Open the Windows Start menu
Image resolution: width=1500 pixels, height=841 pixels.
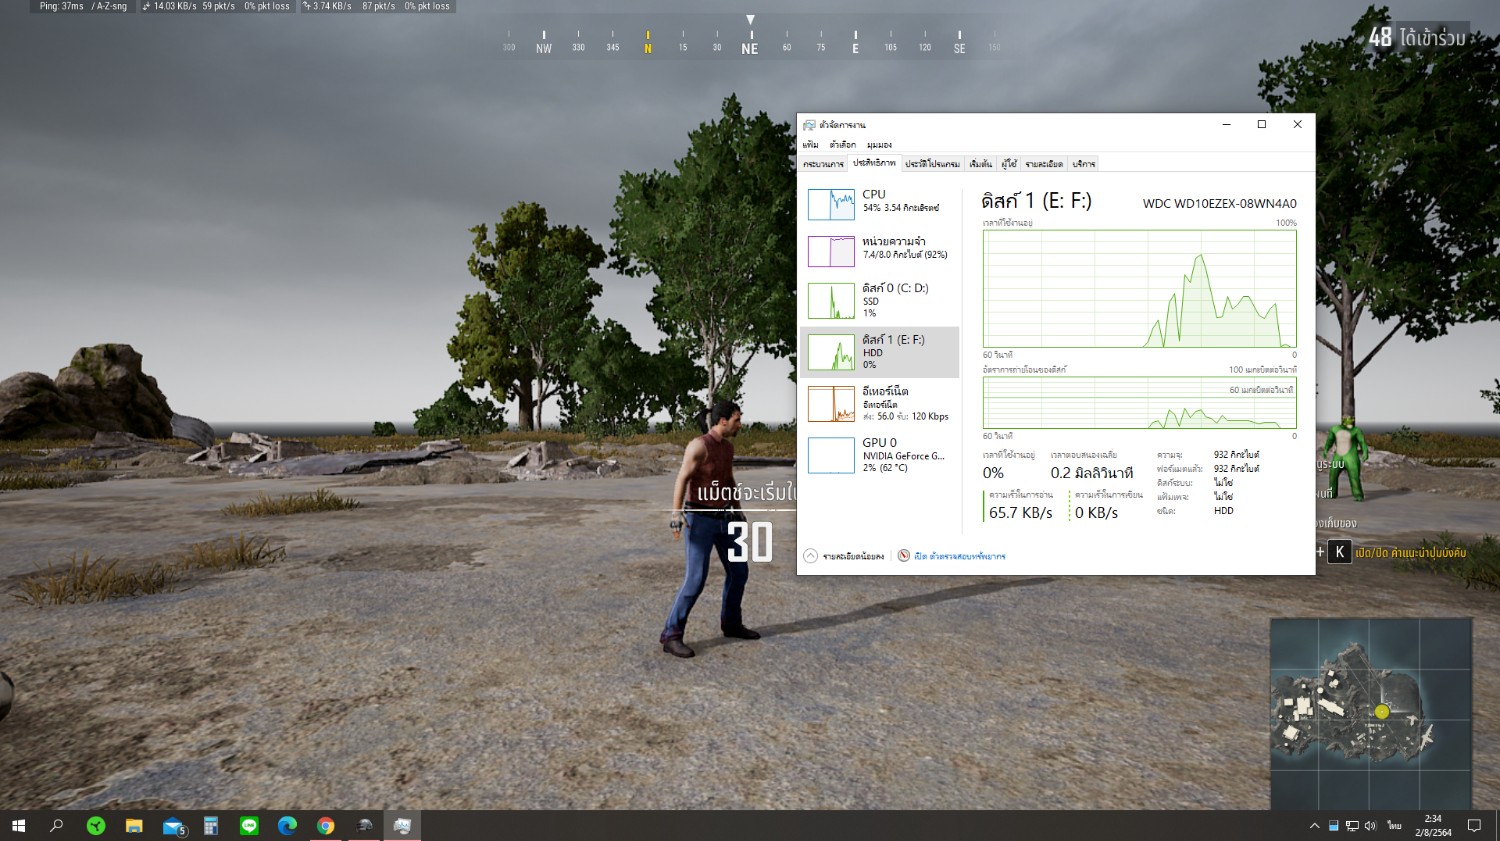coord(18,826)
